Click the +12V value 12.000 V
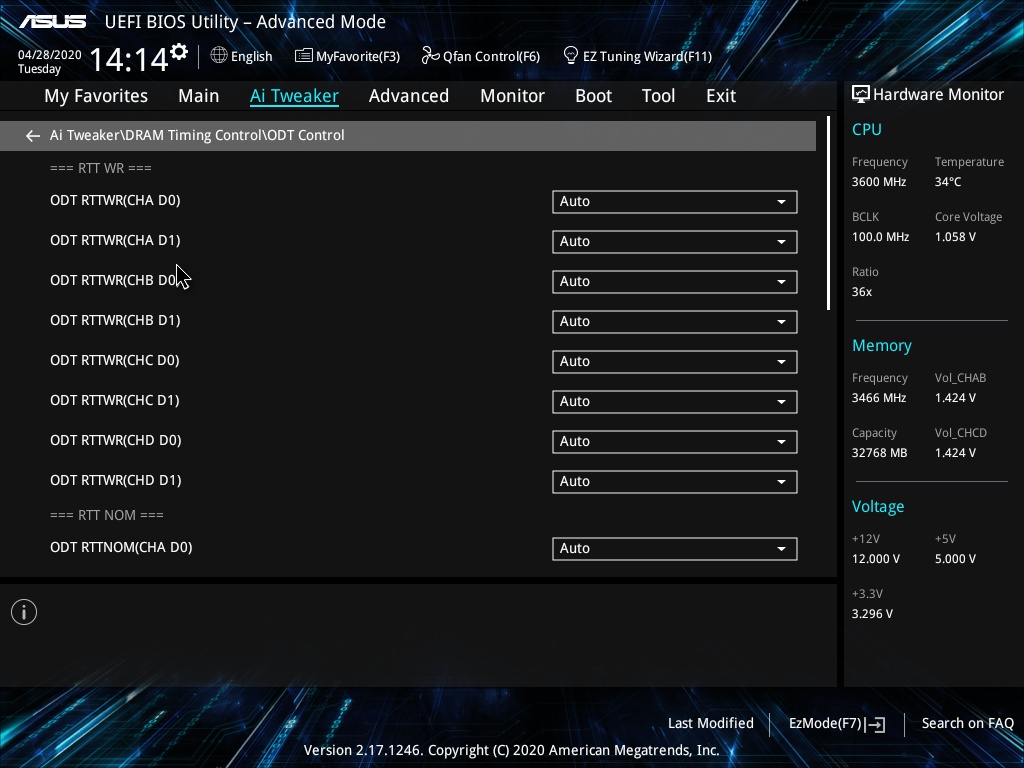The height and width of the screenshot is (768, 1024). pos(875,559)
